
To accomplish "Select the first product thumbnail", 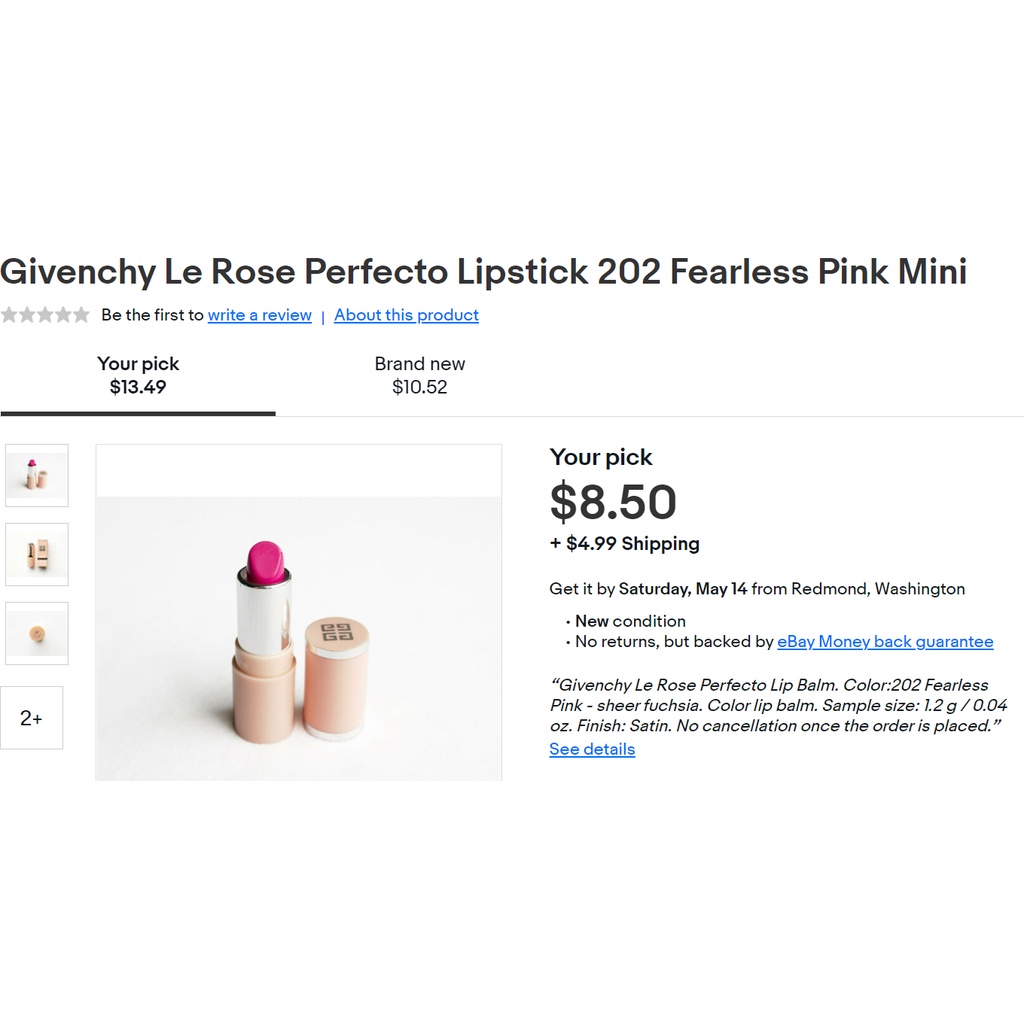I will (37, 475).
